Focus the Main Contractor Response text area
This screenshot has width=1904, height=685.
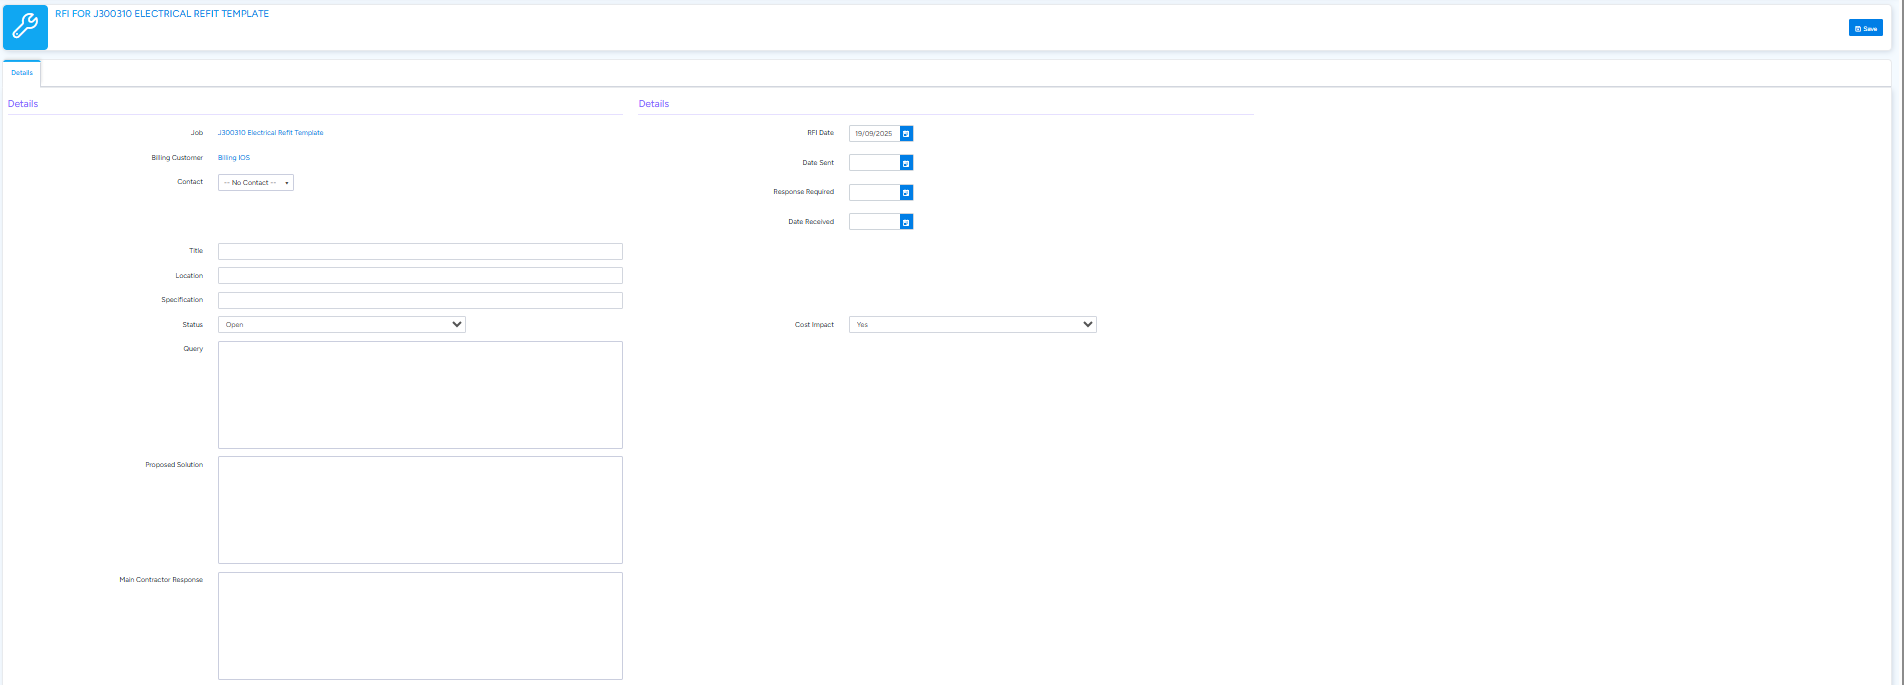(x=420, y=626)
